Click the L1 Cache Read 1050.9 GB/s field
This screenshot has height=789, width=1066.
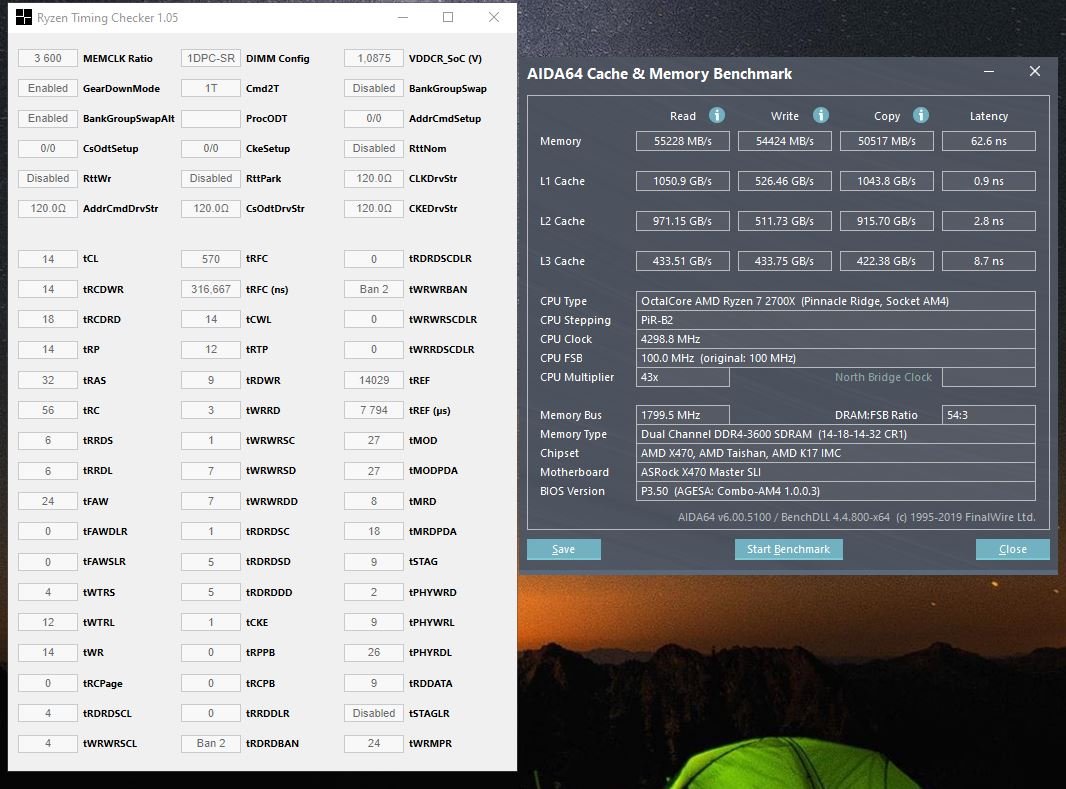[x=683, y=181]
